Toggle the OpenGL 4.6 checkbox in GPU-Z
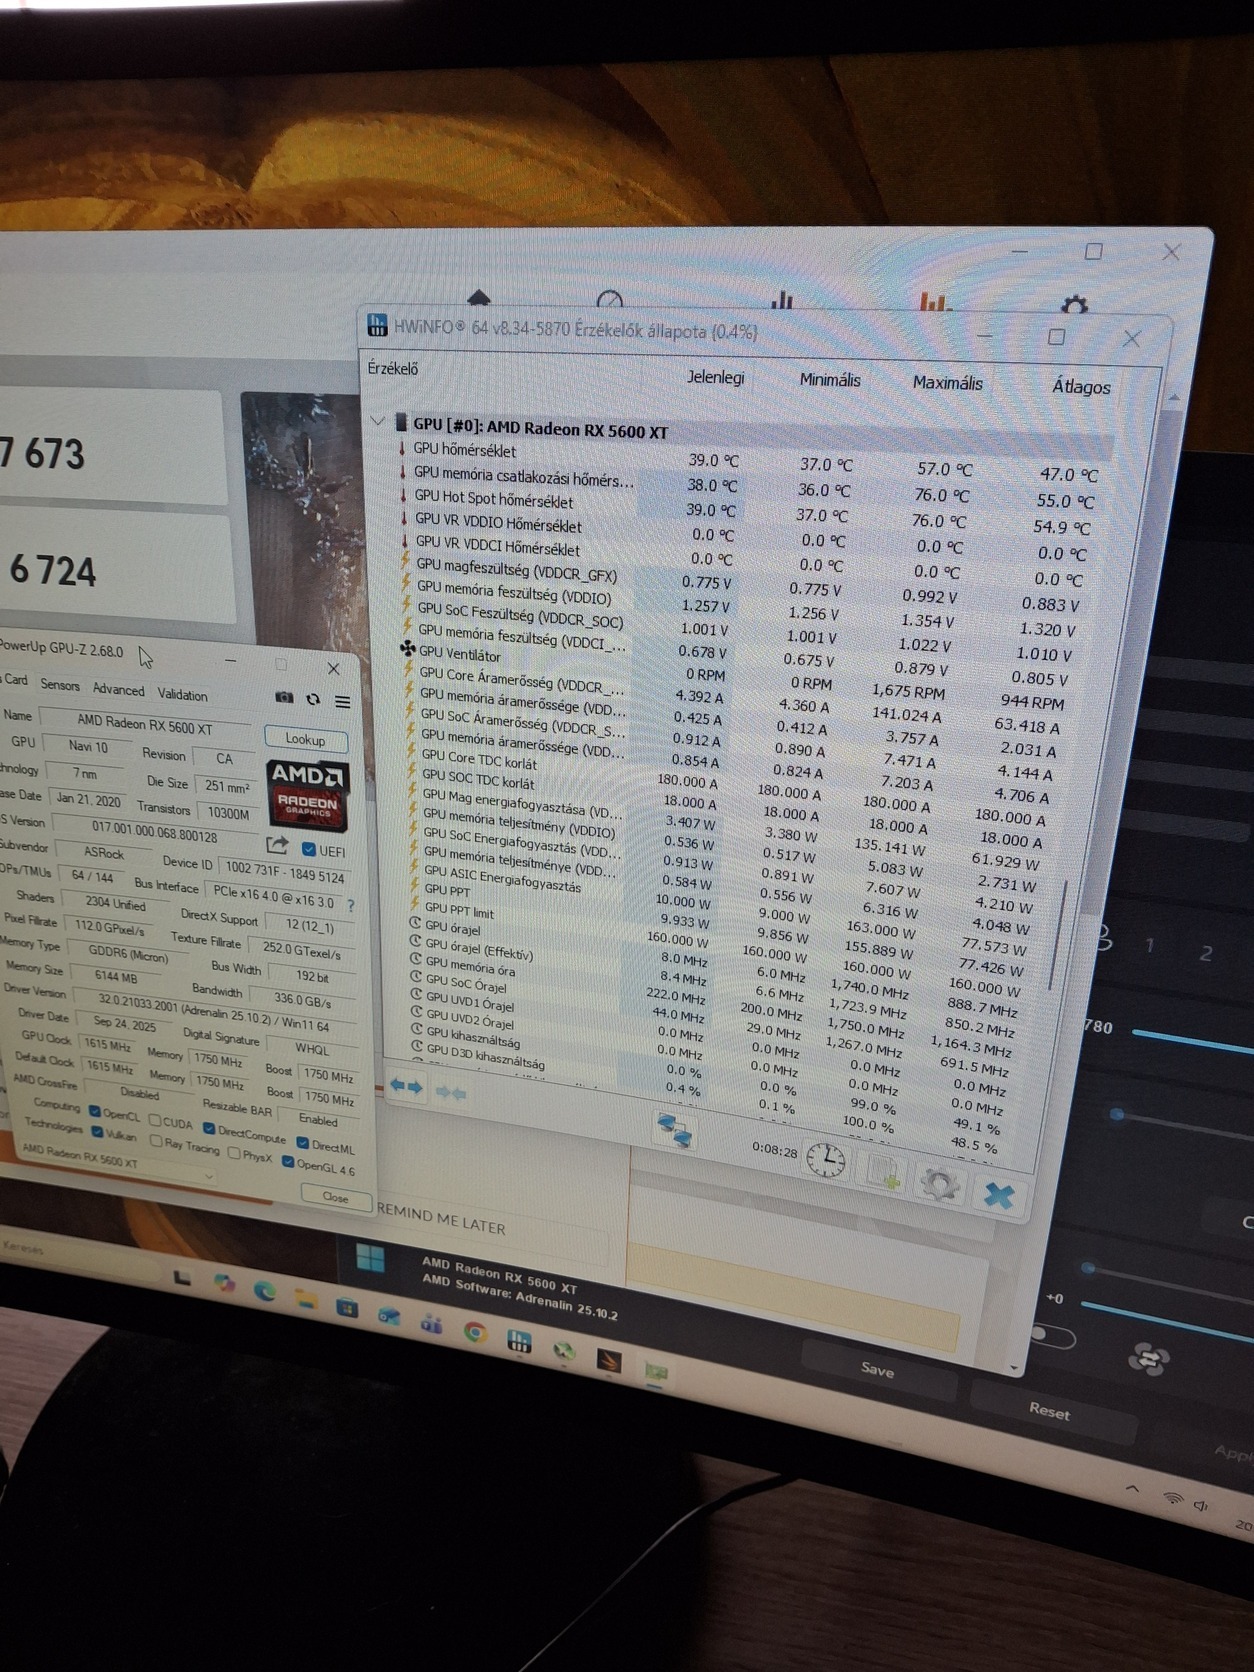Screen dimensions: 1254x1672 click(287, 1161)
